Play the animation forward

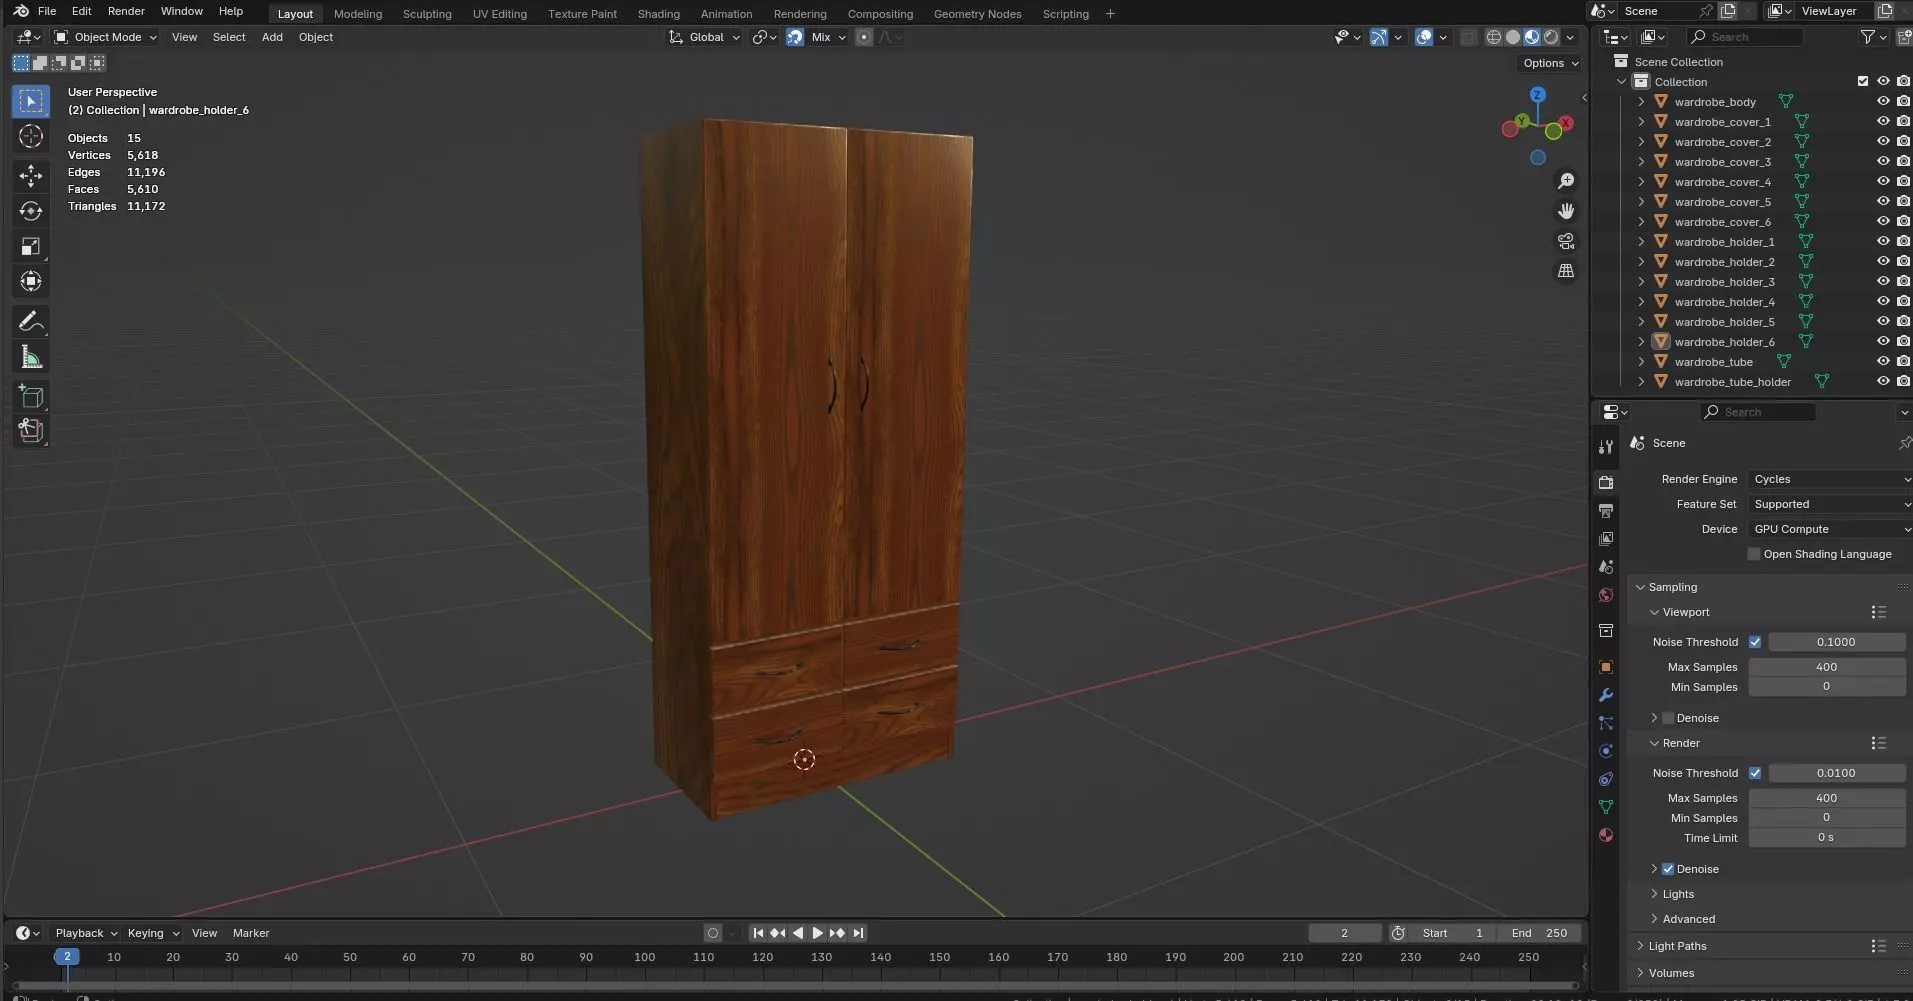coord(817,933)
